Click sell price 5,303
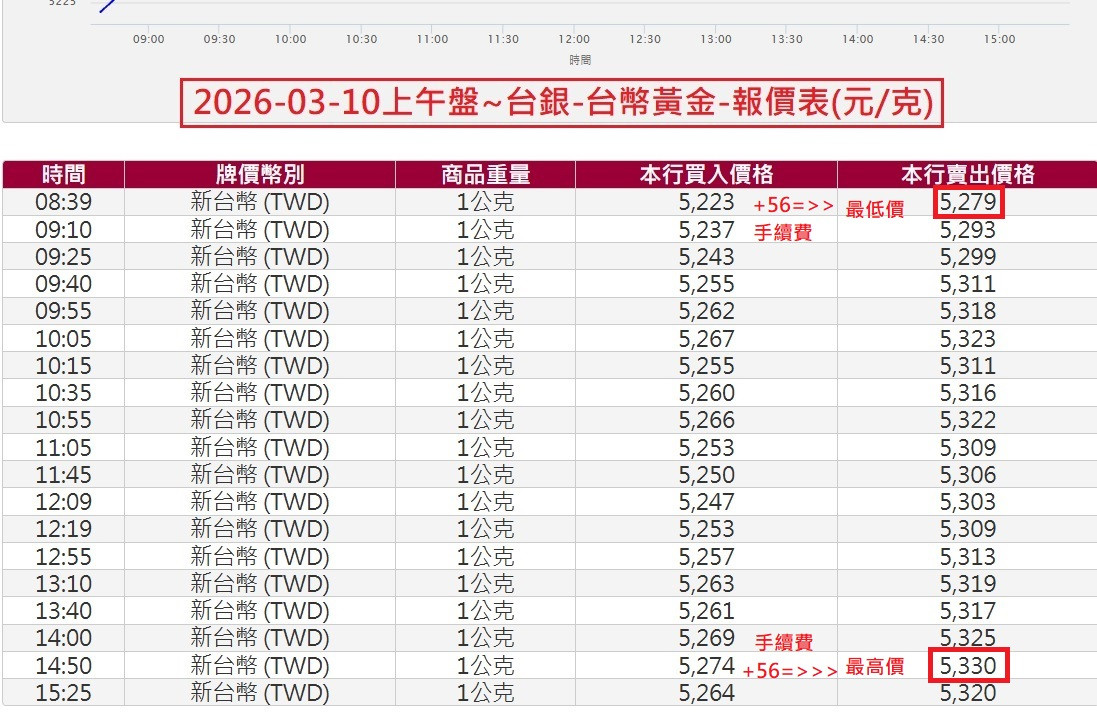The image size is (1097, 713). 968,502
